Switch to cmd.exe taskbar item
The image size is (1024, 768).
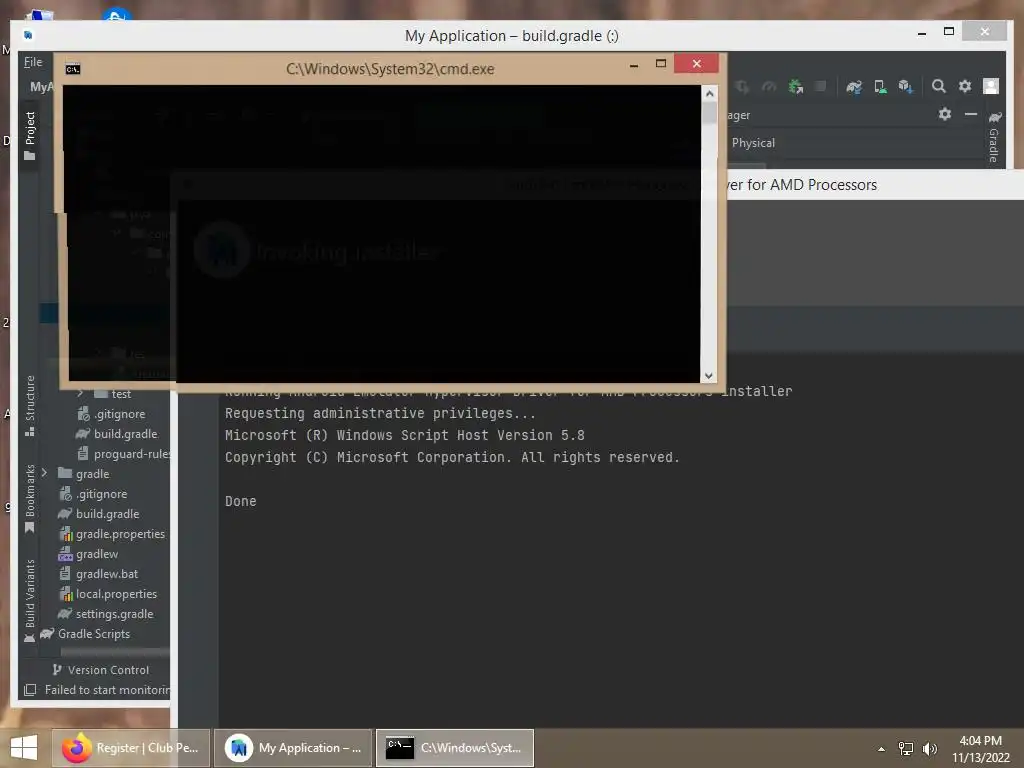[455, 748]
